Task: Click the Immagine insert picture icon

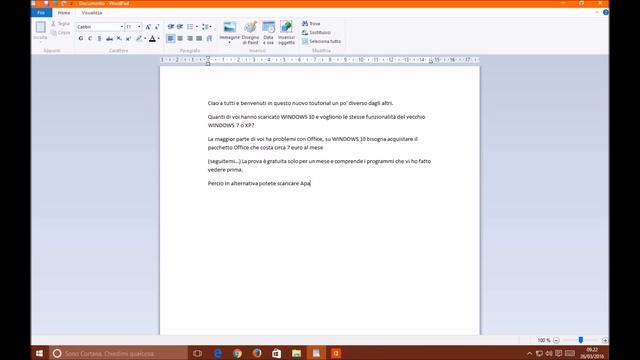Action: (x=229, y=27)
